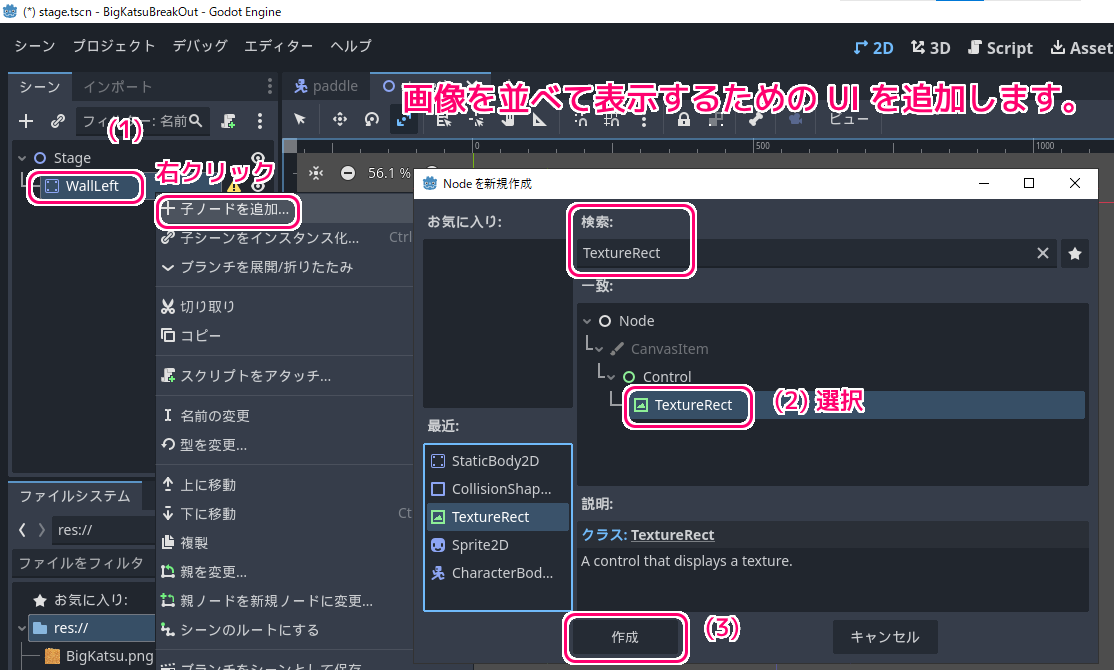
Task: Click the attach script icon in the scene dock
Action: click(x=228, y=121)
